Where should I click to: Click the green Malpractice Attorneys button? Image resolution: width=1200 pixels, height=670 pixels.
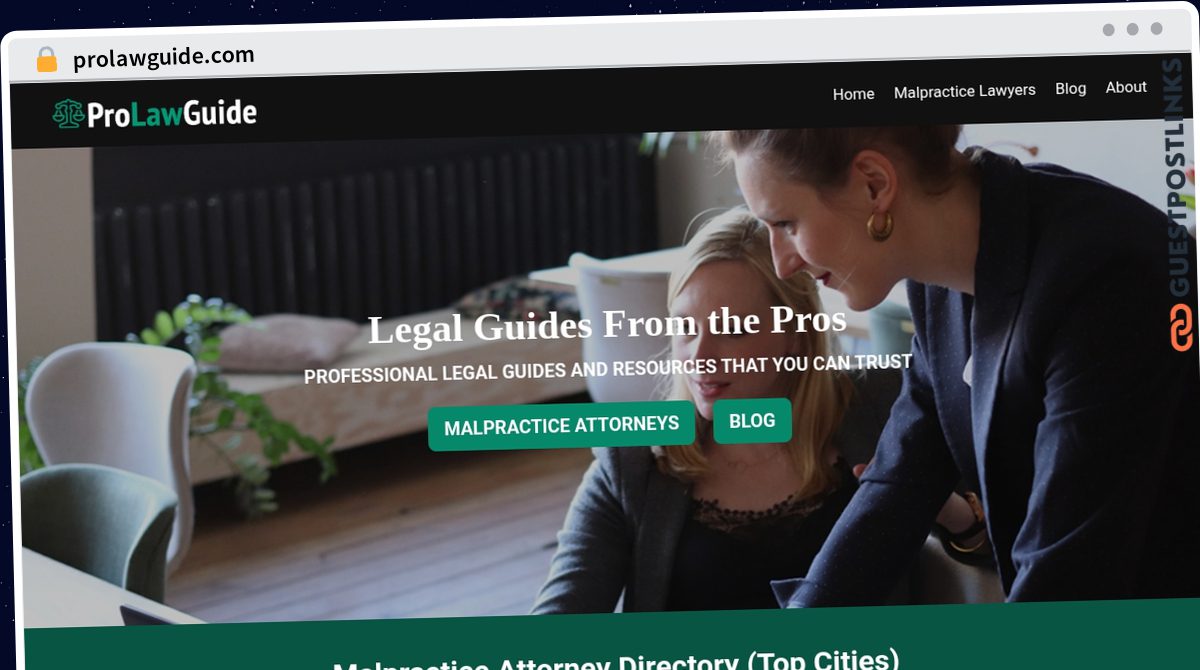pyautogui.click(x=561, y=426)
